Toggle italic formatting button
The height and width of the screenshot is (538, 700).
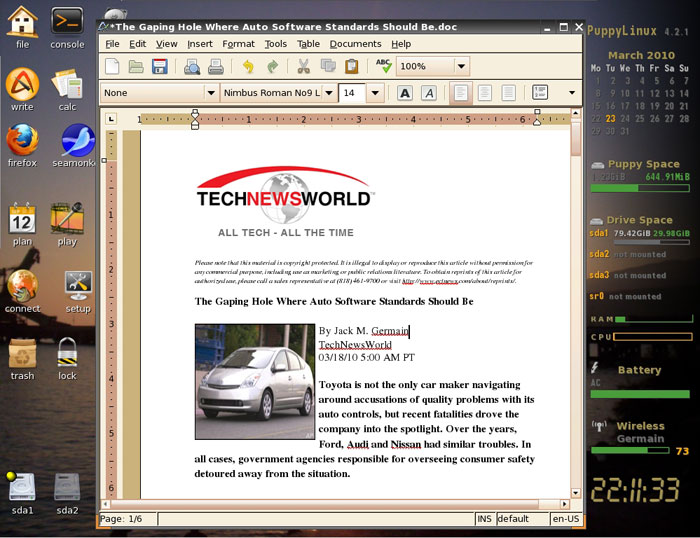point(429,93)
